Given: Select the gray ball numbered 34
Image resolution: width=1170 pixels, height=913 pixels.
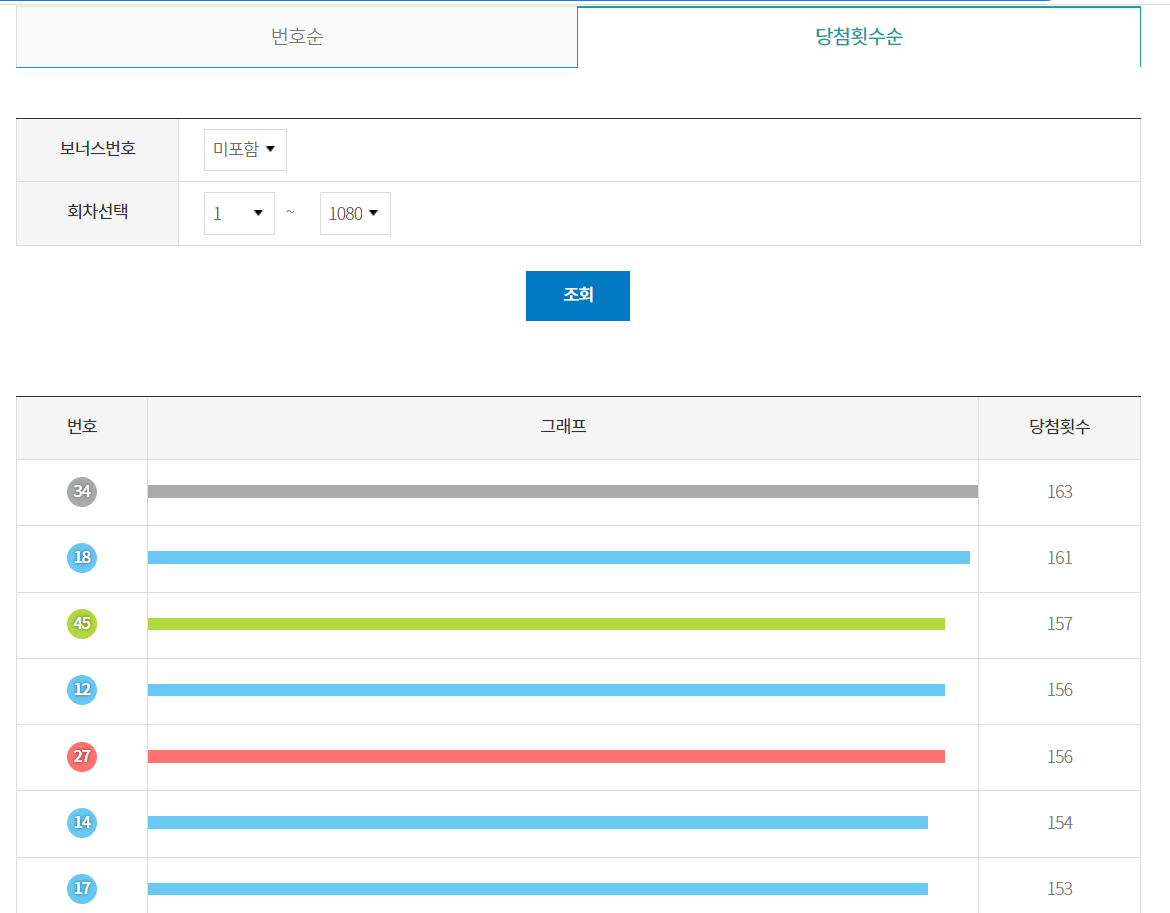Looking at the screenshot, I should 81,492.
